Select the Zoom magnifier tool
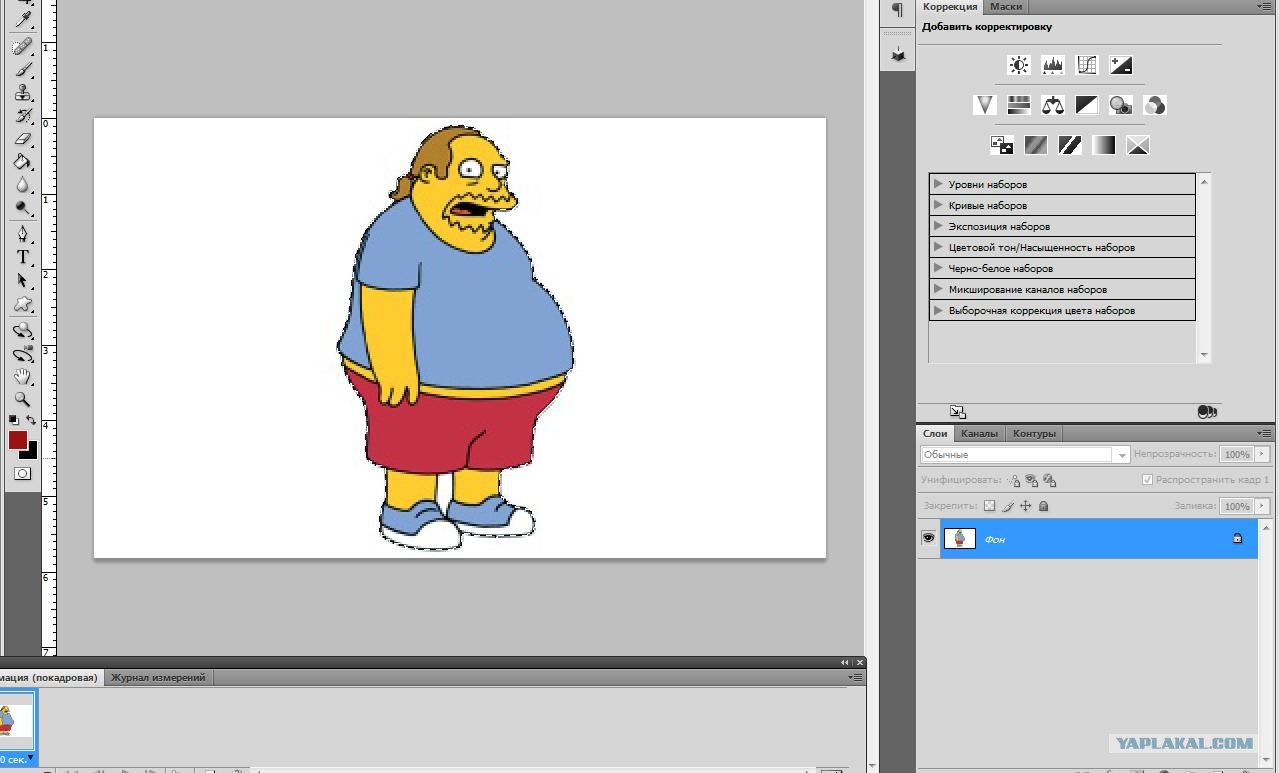 (23, 400)
